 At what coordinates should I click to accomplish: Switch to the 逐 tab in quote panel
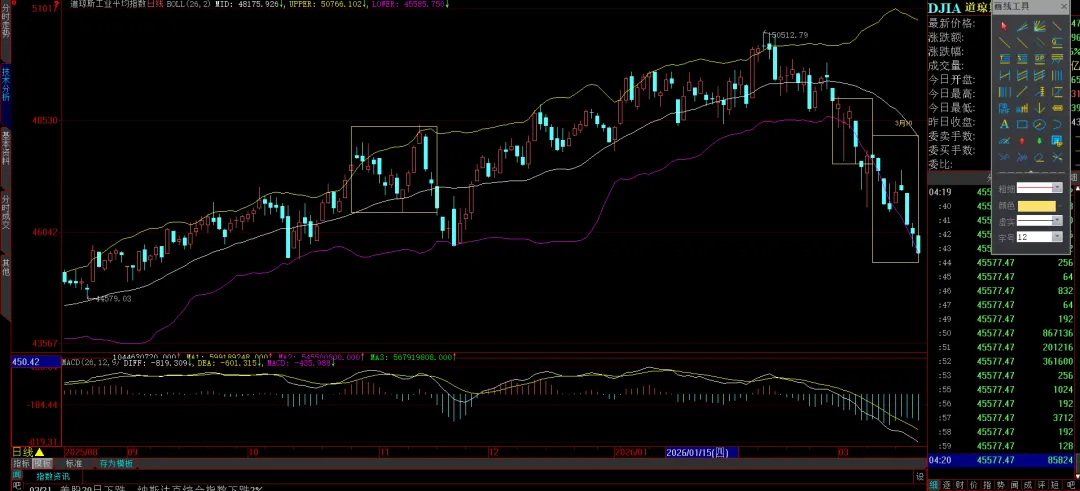coord(946,485)
